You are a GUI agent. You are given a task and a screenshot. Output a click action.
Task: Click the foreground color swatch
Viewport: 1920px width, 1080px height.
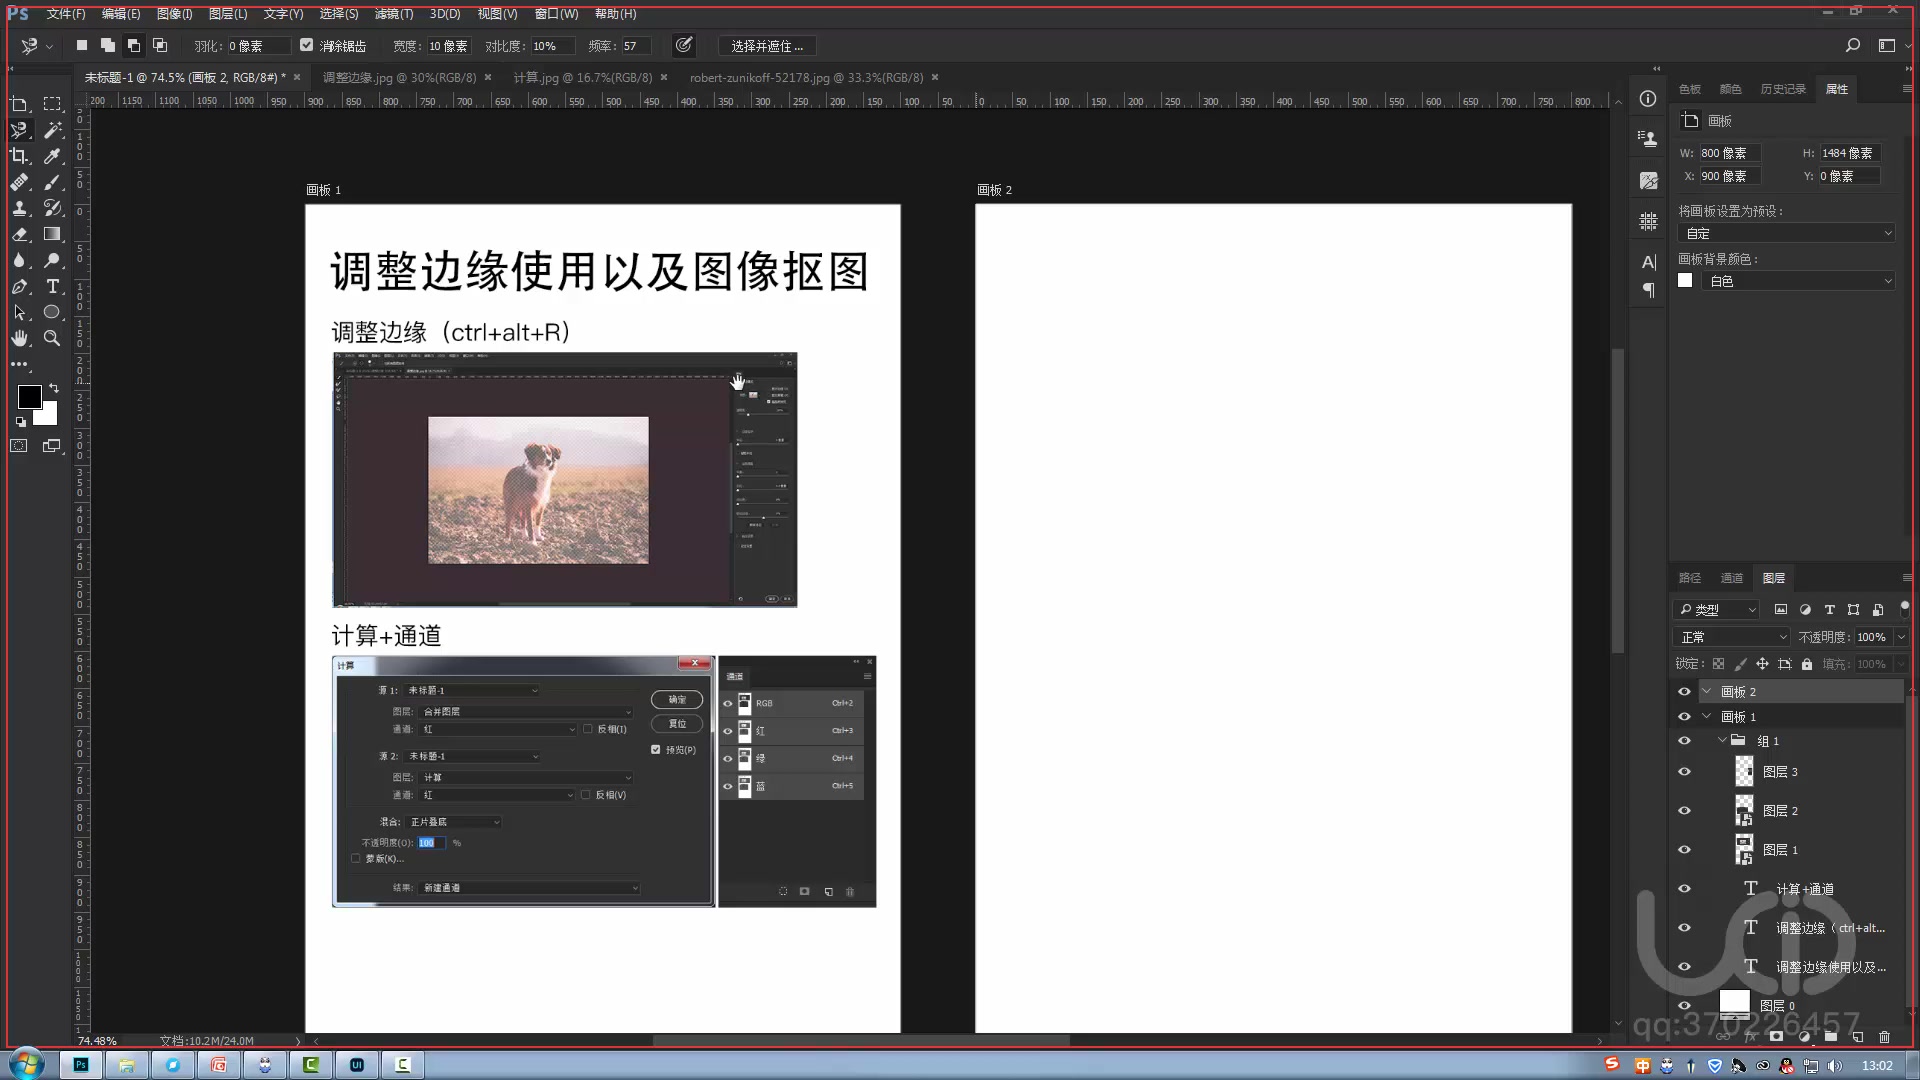[x=29, y=397]
